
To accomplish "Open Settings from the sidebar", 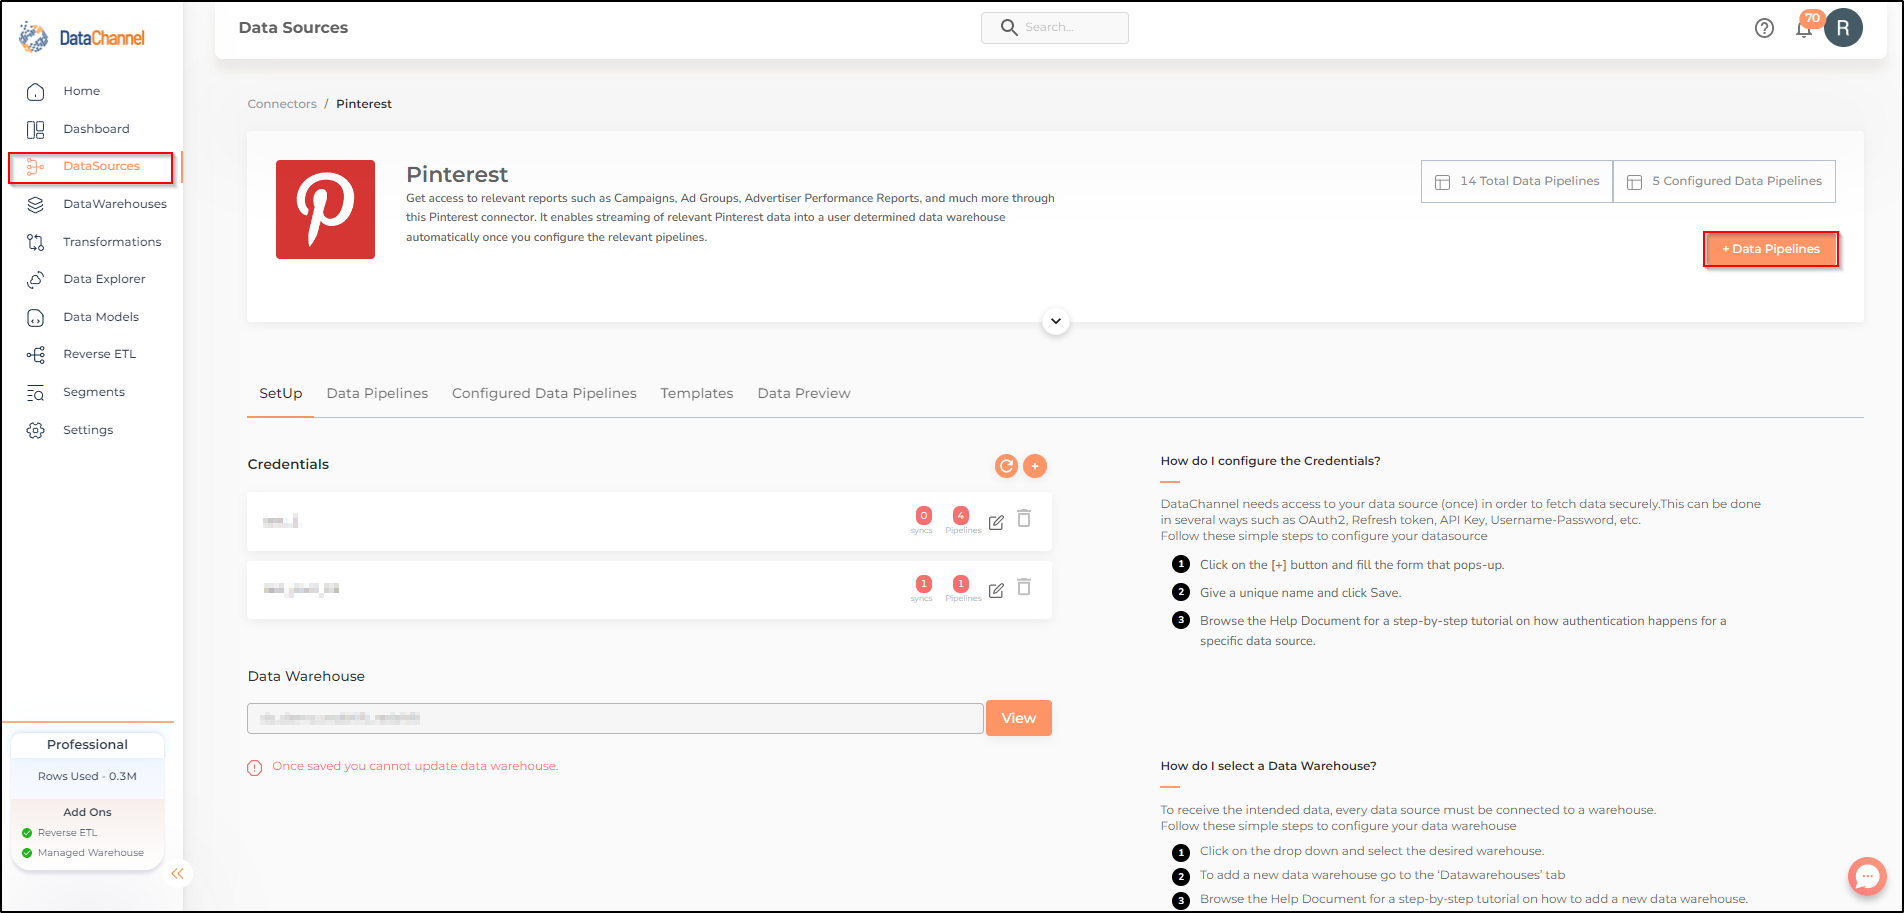I will [88, 430].
